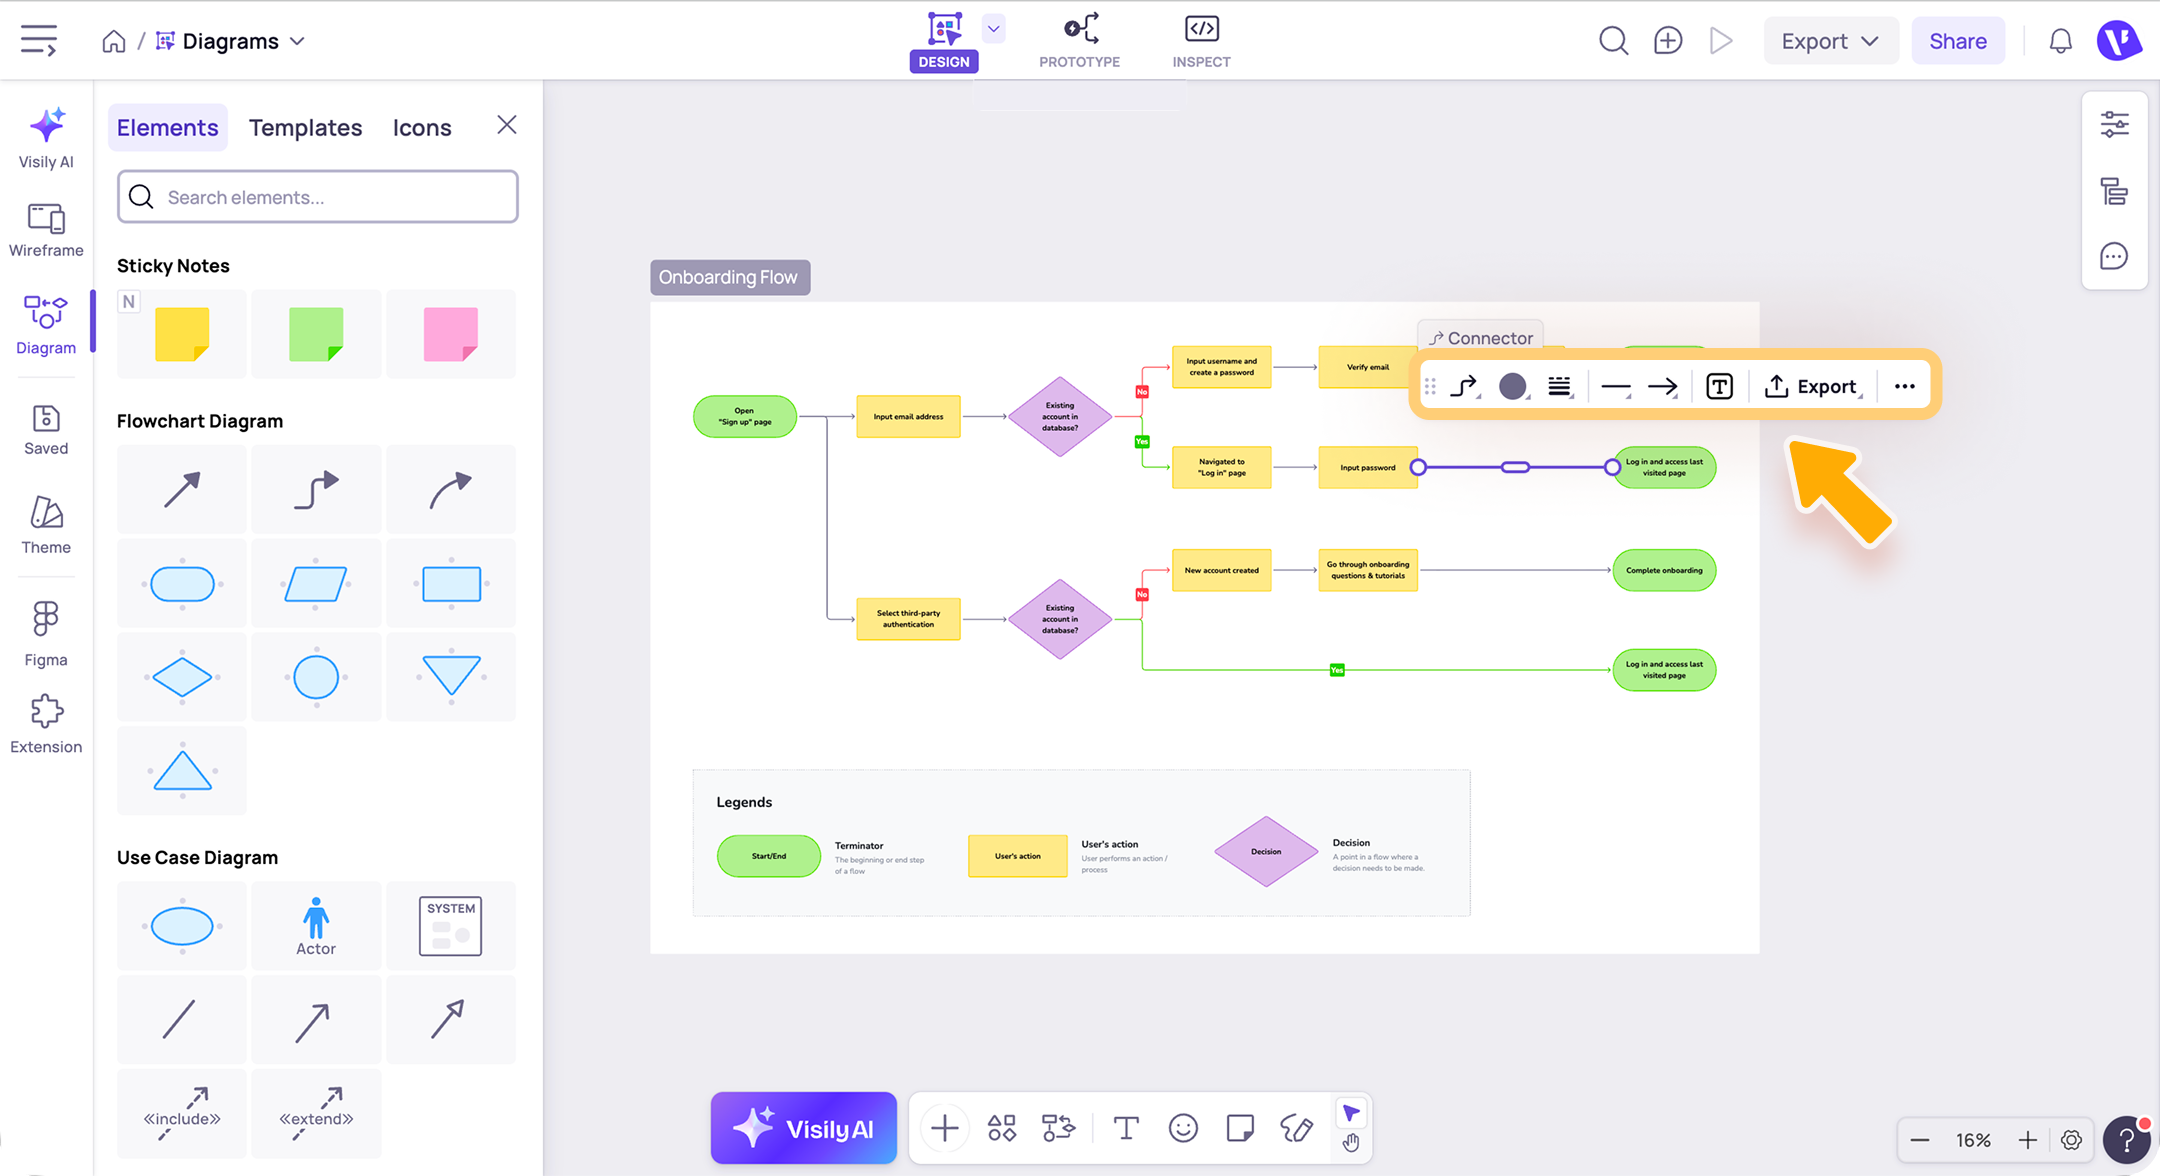The image size is (2160, 1176).
Task: Open the hamburger main menu
Action: pos(39,41)
